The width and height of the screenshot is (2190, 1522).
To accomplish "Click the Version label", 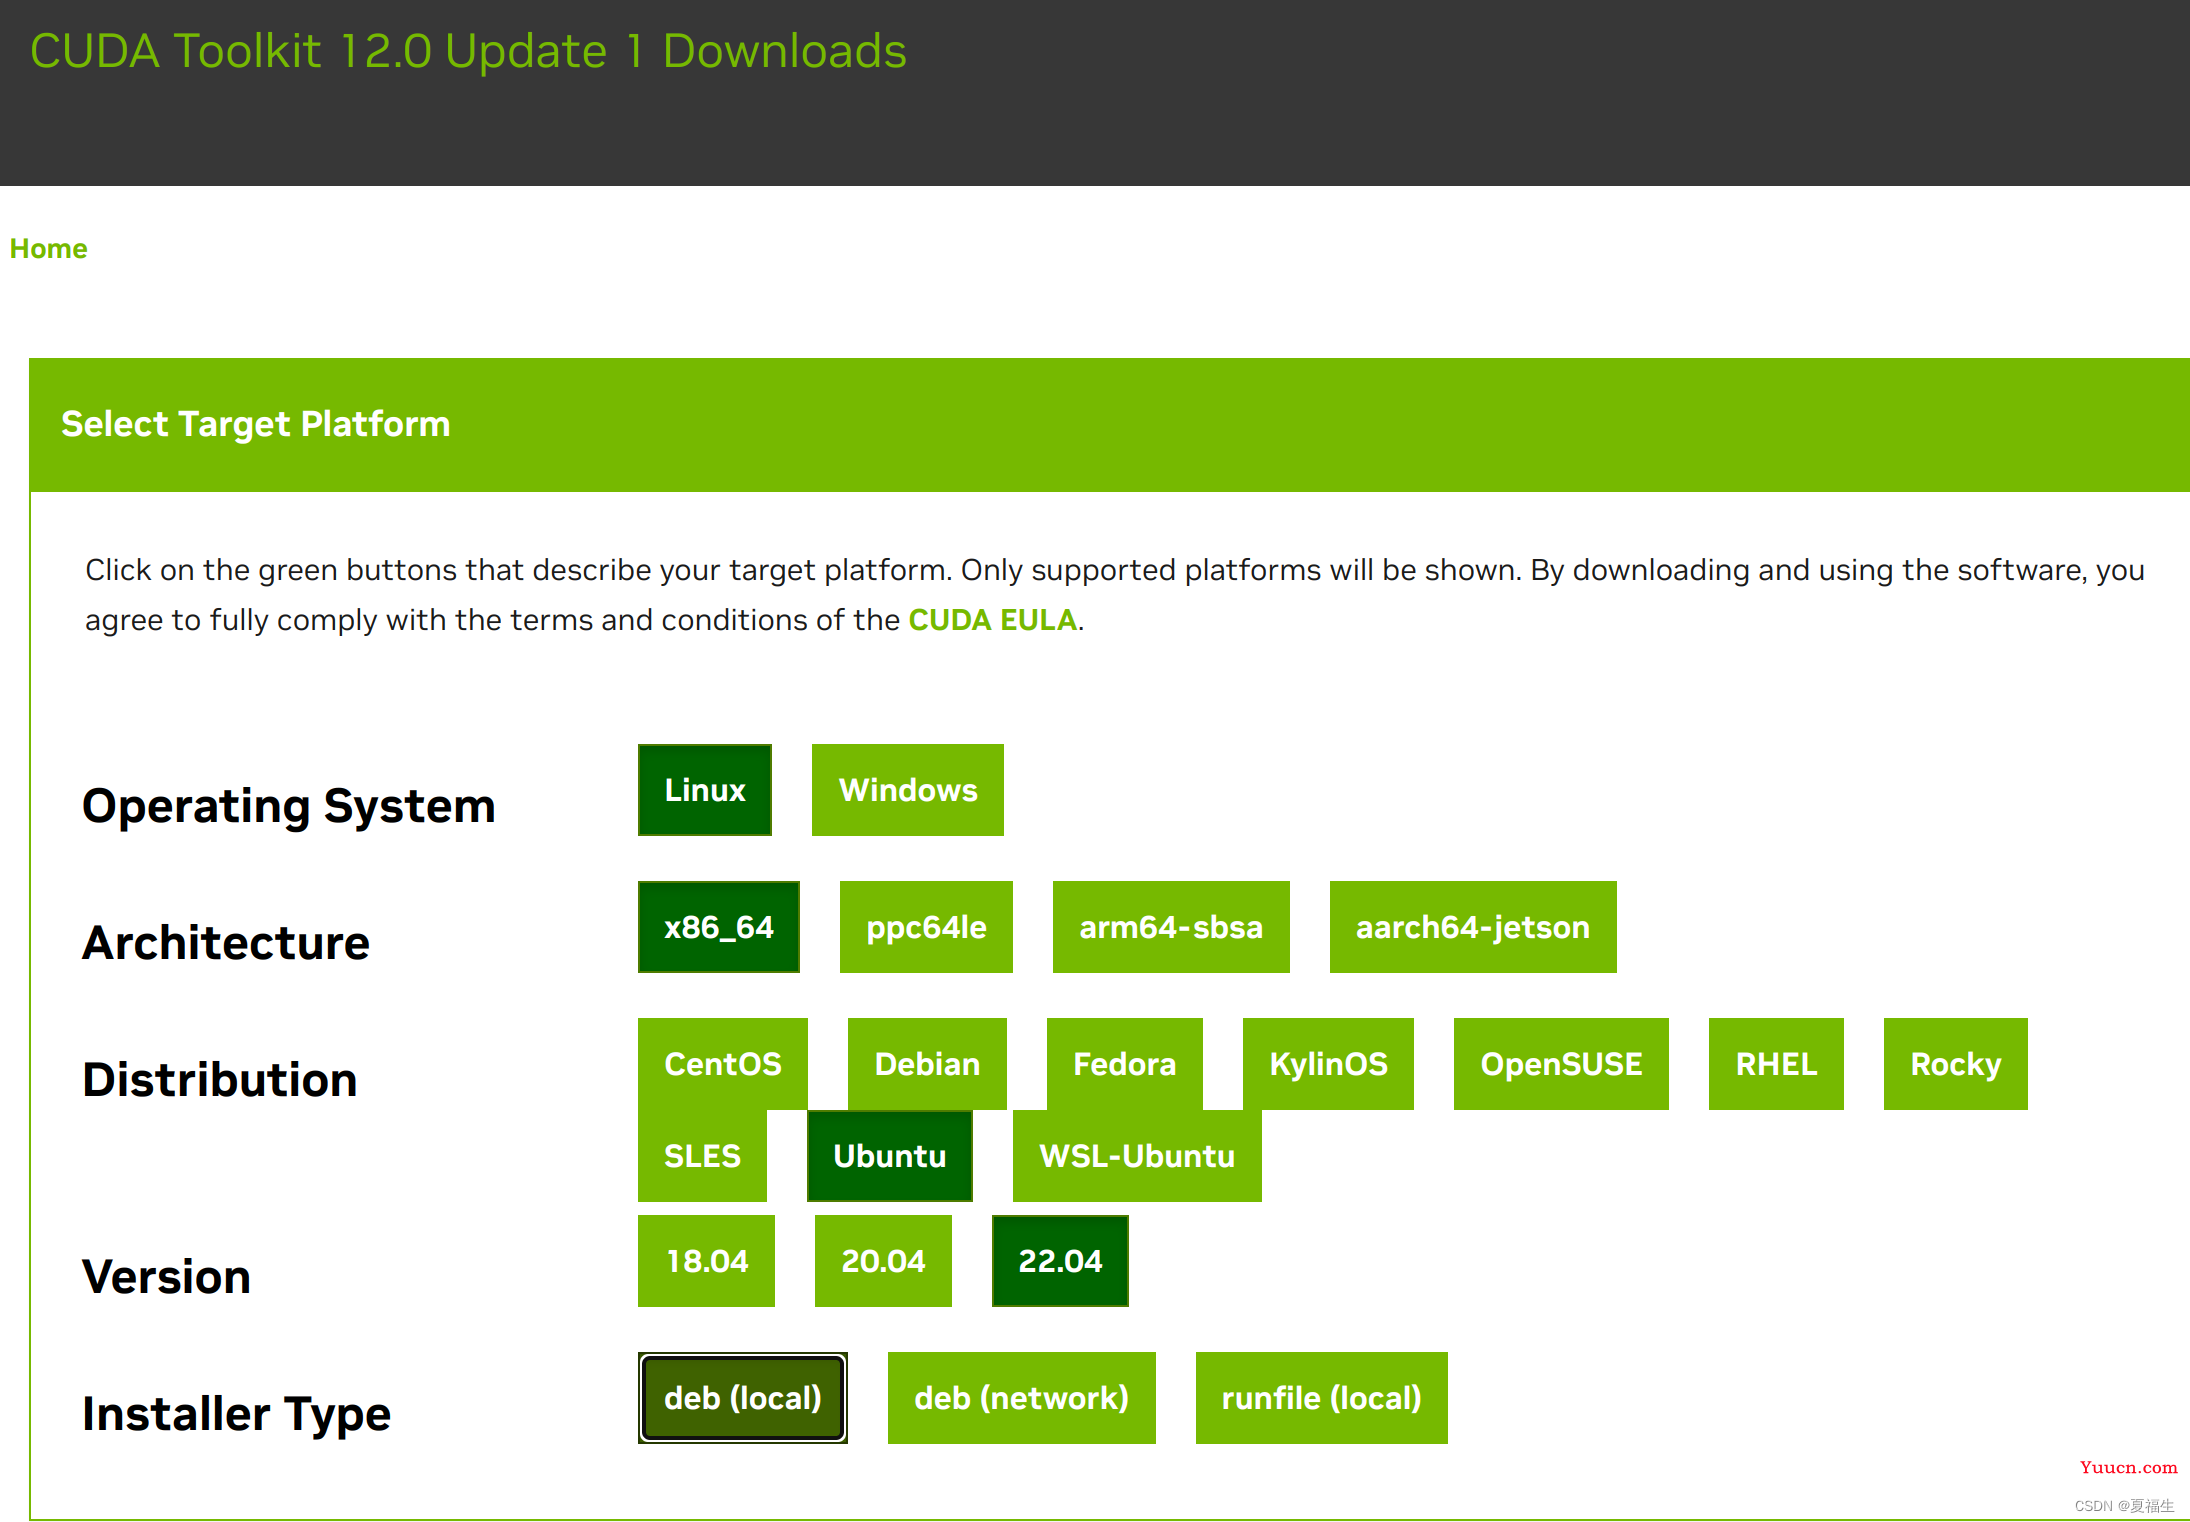I will click(x=166, y=1277).
